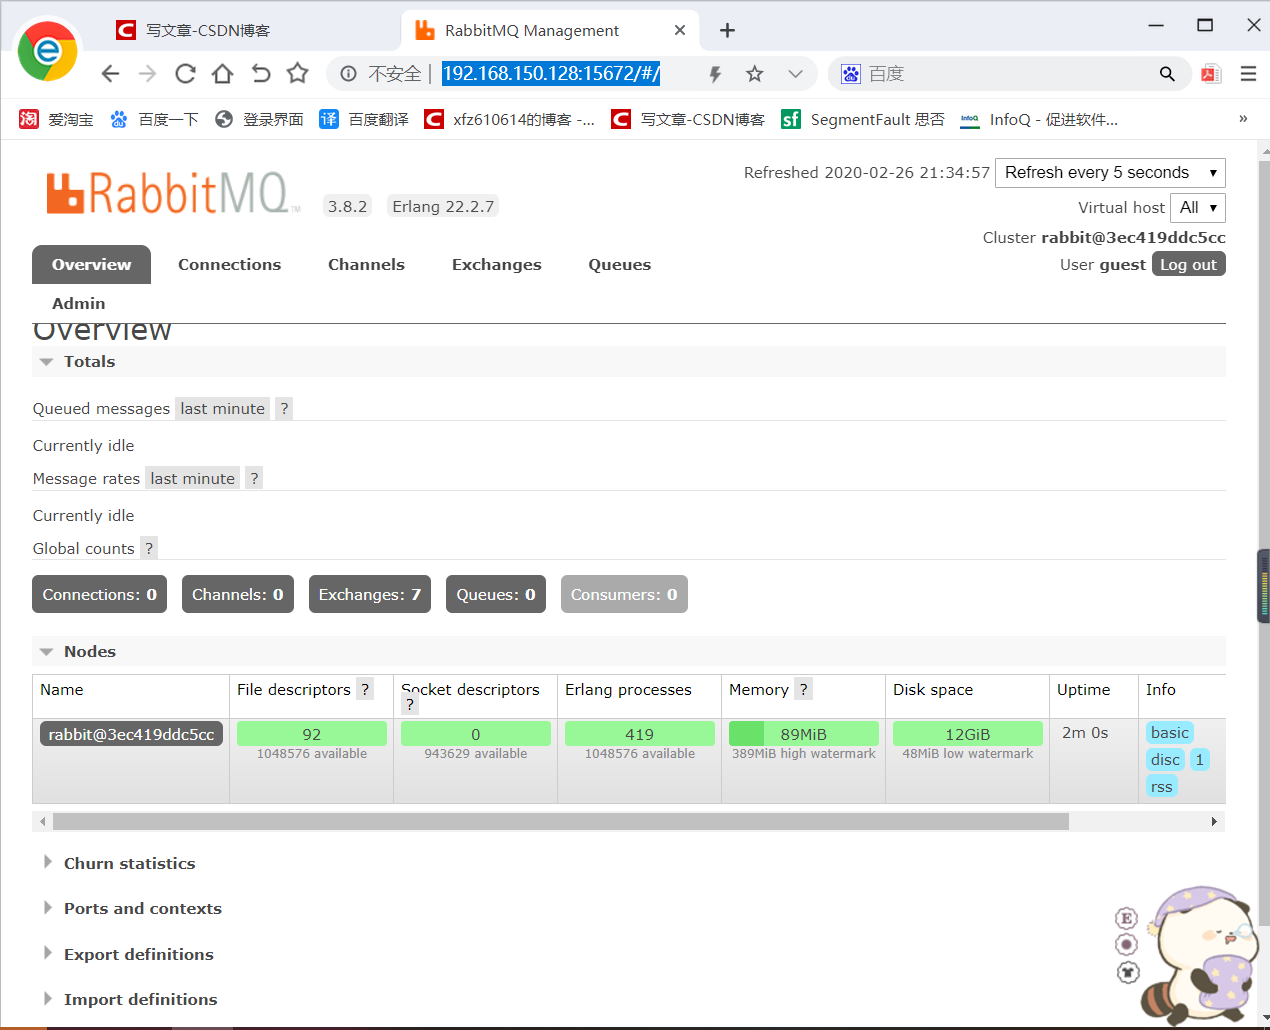This screenshot has width=1270, height=1030.
Task: Click the horizontal scrollbar of Nodes table
Action: click(x=561, y=821)
